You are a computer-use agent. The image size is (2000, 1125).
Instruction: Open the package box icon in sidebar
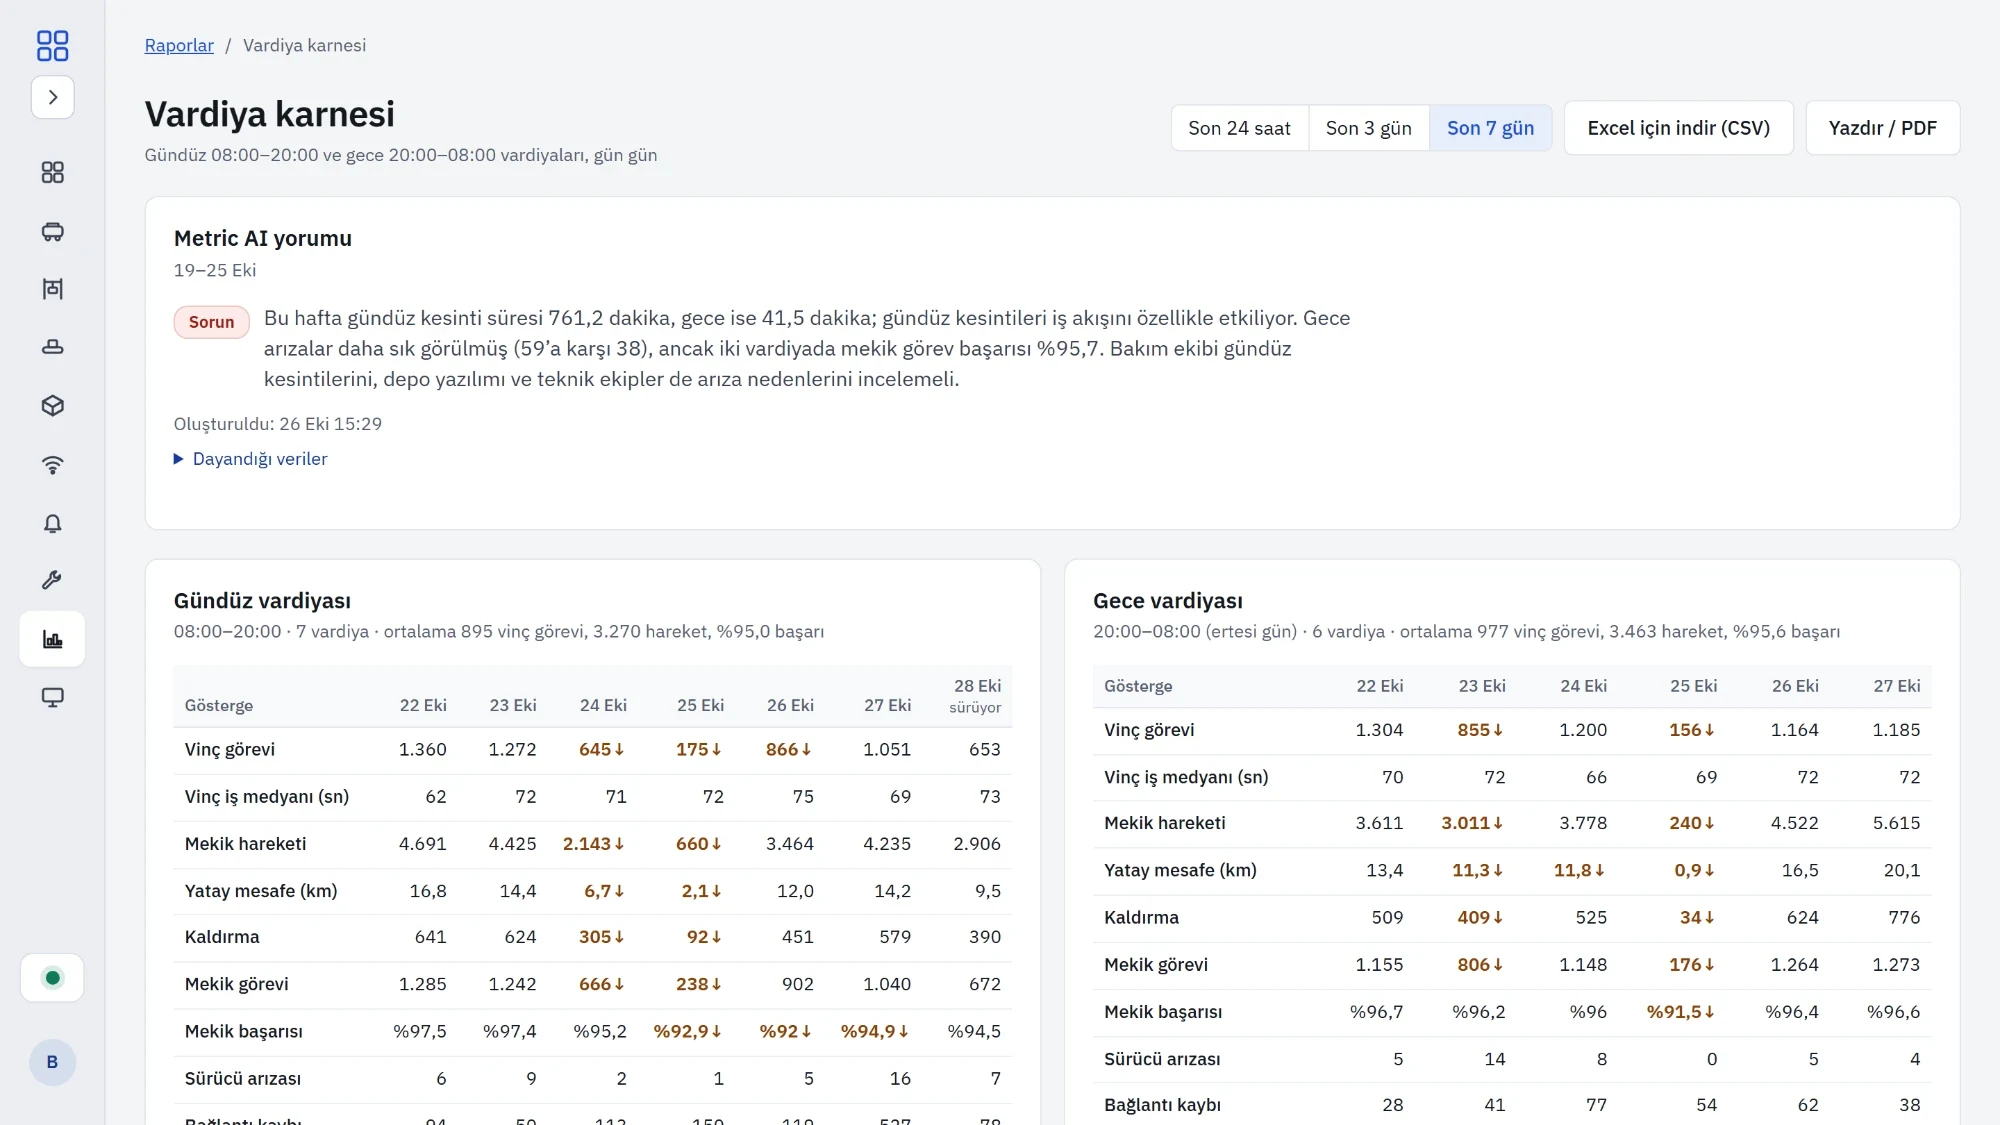click(x=53, y=406)
